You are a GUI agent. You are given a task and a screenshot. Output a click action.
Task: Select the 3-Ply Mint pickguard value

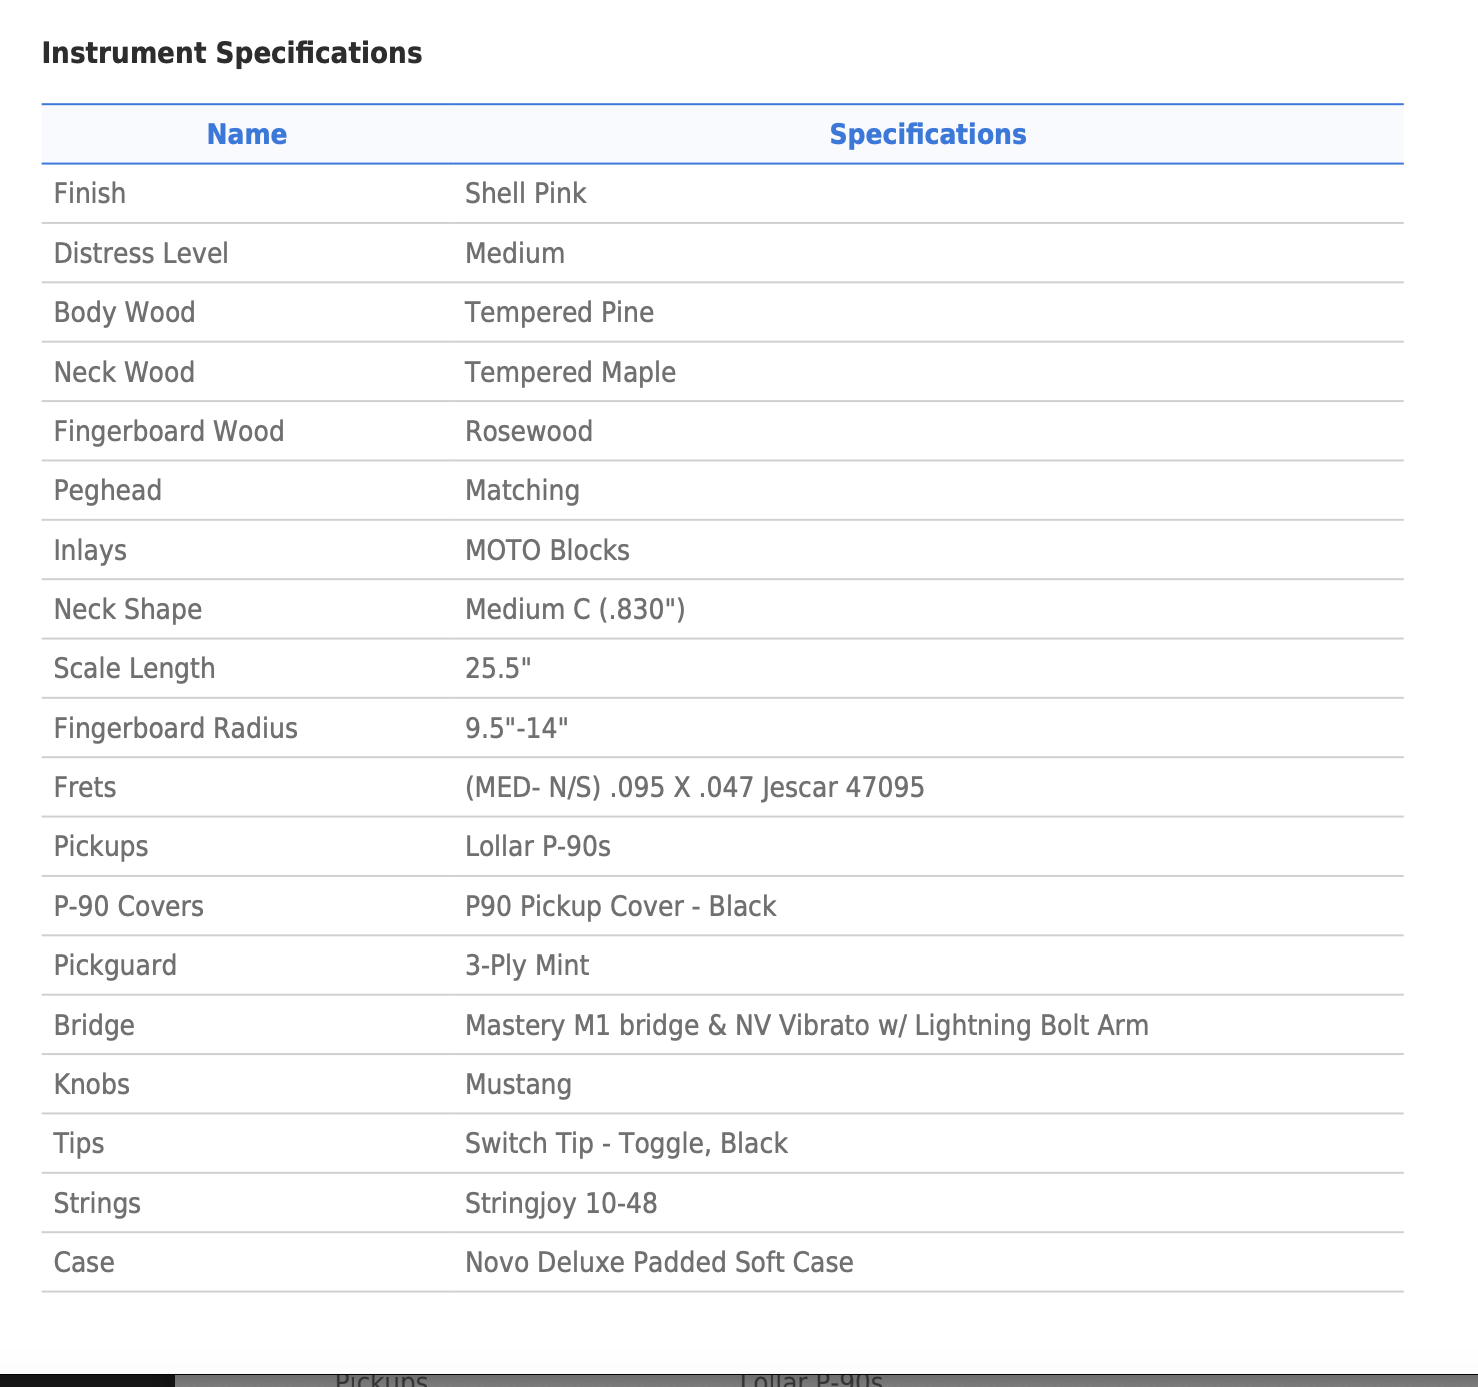coord(527,965)
